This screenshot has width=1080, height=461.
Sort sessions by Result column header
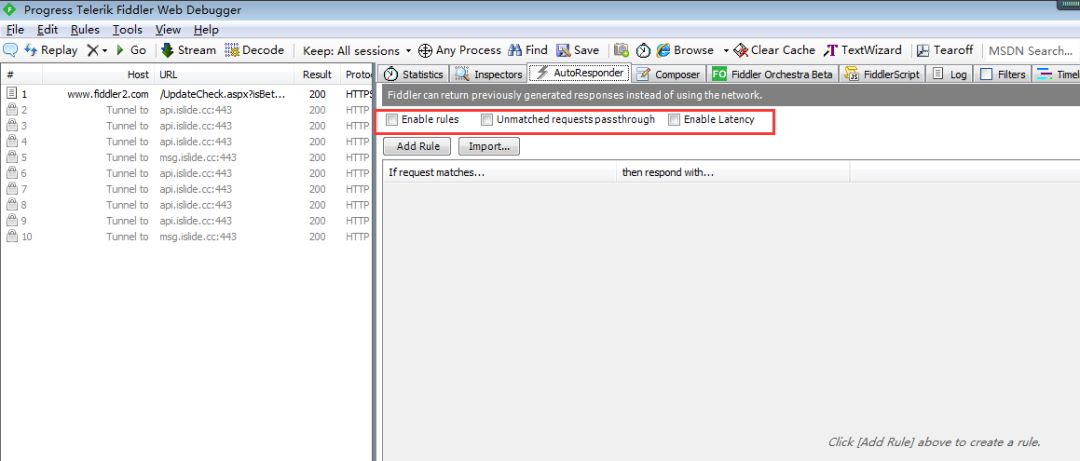pyautogui.click(x=318, y=74)
